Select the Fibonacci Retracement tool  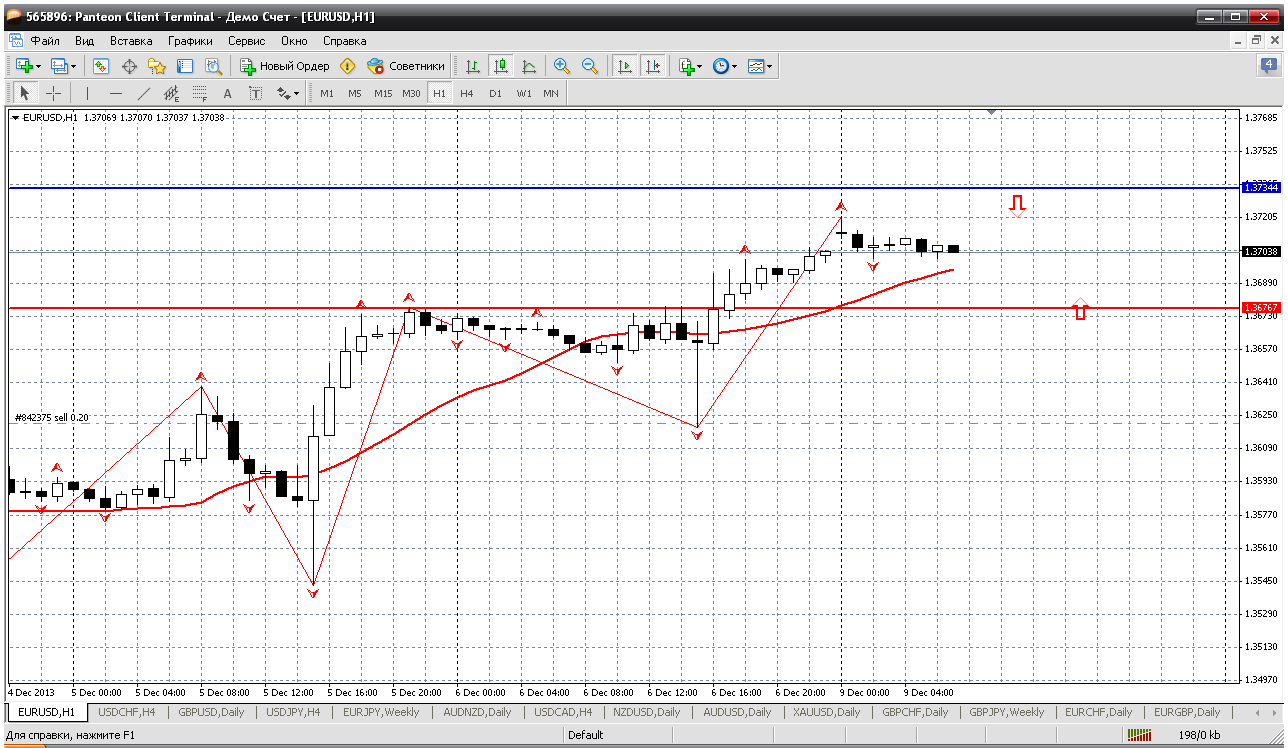(200, 93)
